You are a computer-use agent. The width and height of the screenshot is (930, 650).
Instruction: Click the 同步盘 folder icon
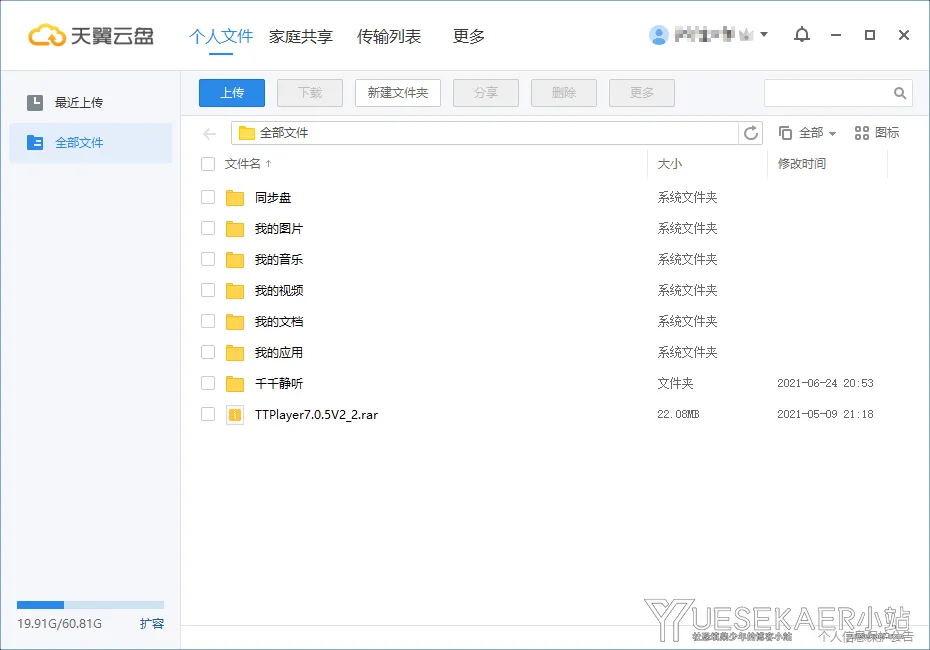235,197
